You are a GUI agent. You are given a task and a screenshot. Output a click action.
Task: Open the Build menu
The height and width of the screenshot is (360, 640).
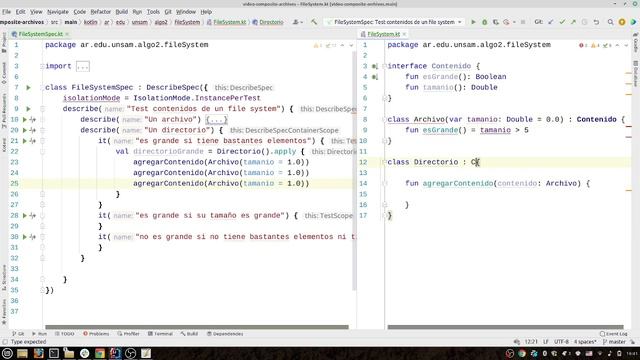click(x=122, y=12)
